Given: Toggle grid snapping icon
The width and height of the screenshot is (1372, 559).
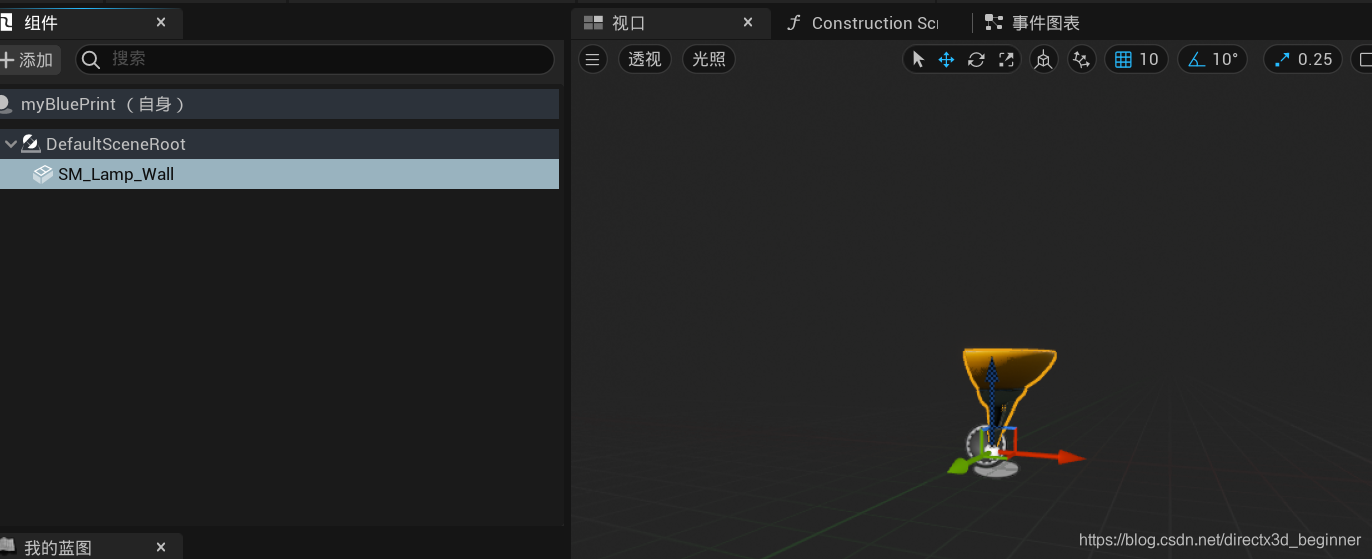Looking at the screenshot, I should (1123, 60).
